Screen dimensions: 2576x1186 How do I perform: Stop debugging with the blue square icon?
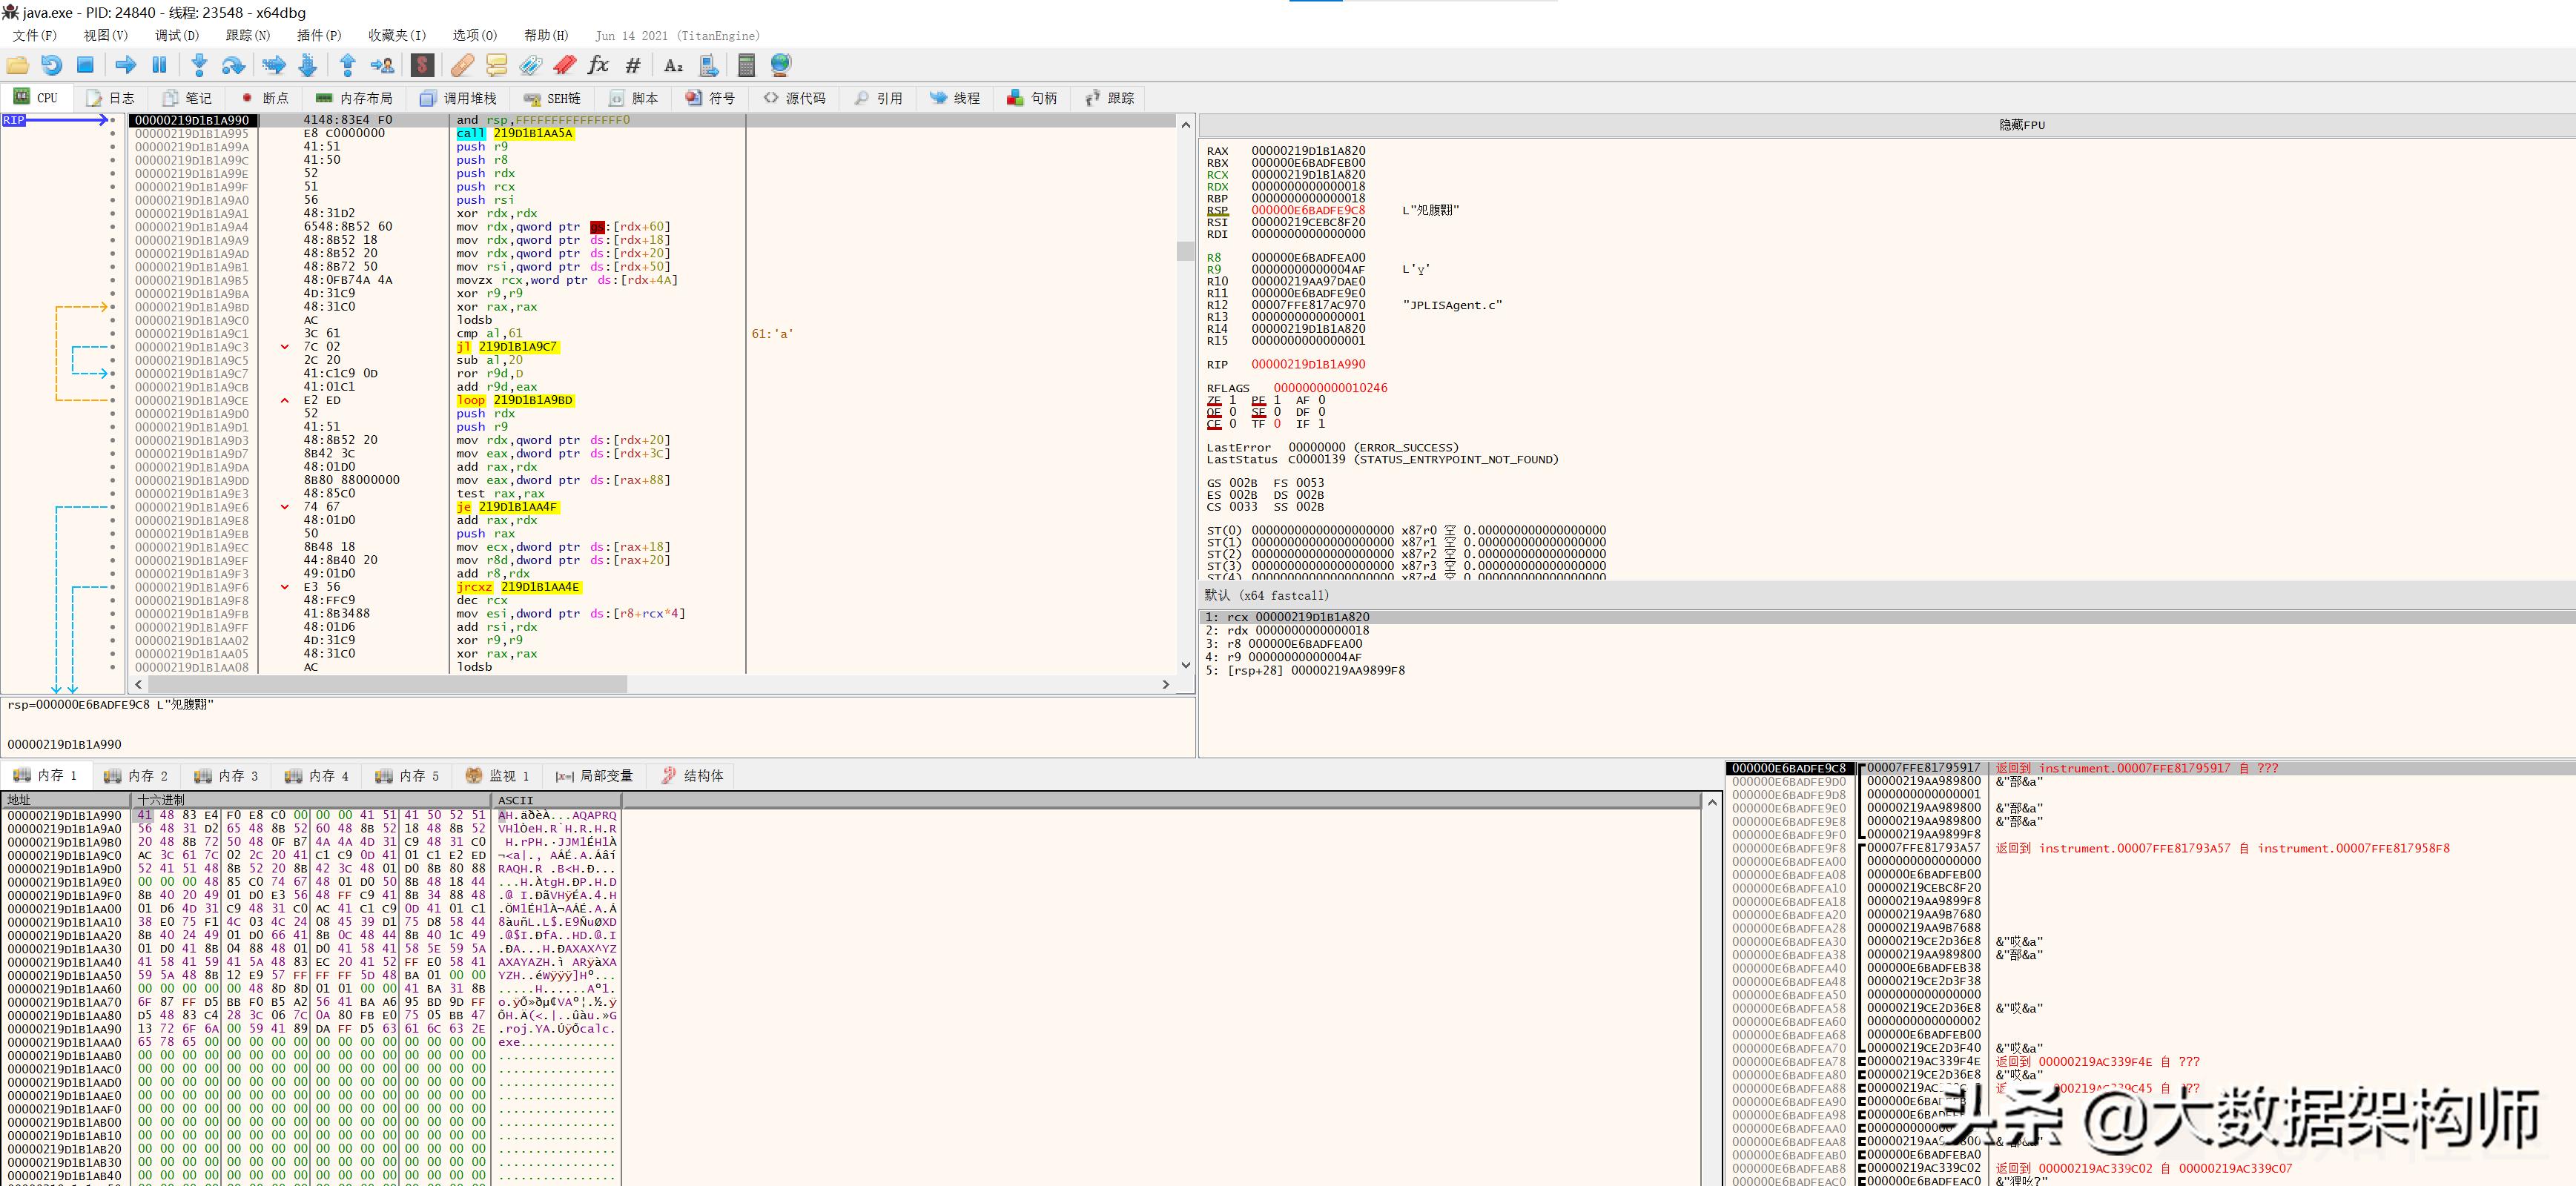coord(85,66)
